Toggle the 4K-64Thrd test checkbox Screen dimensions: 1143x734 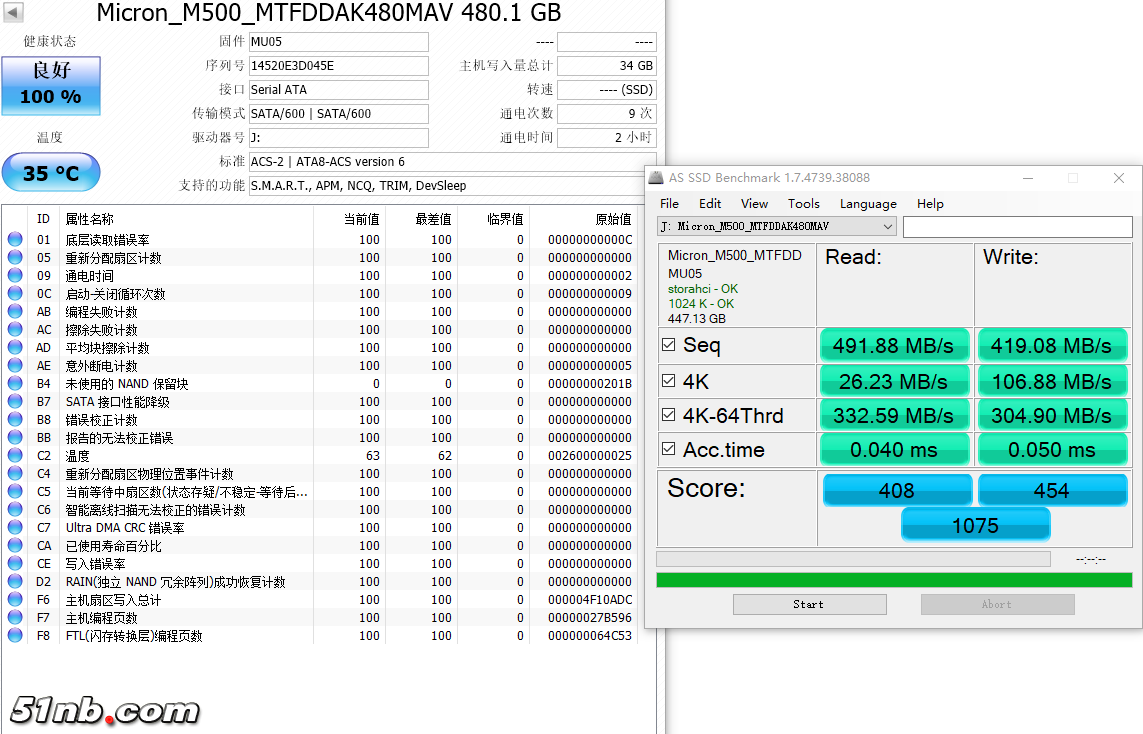669,415
